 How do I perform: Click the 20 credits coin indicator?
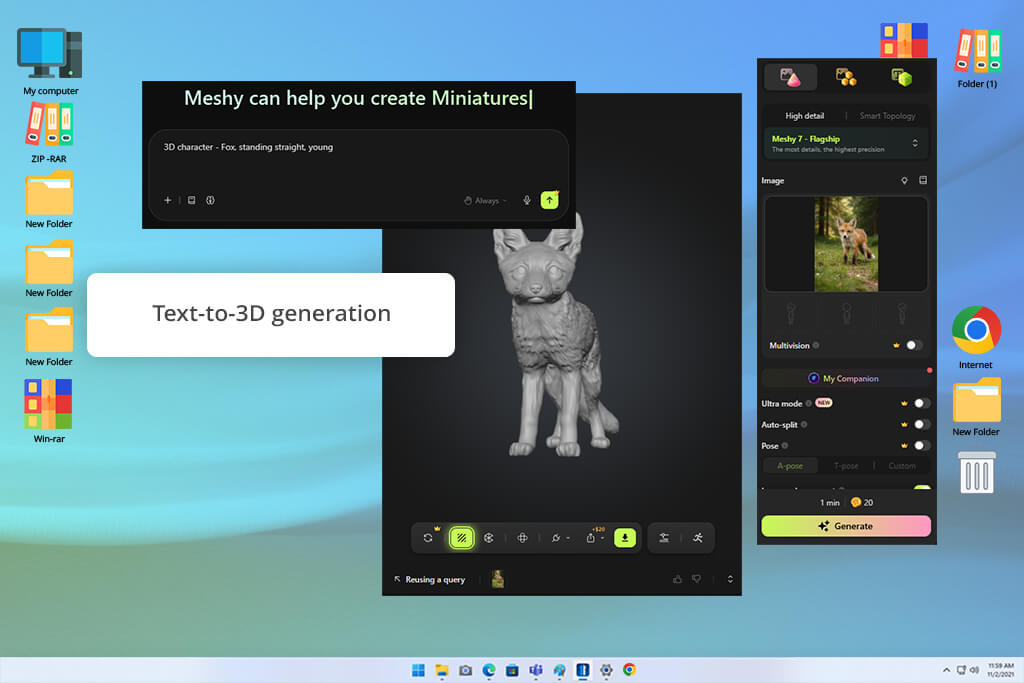(x=862, y=502)
